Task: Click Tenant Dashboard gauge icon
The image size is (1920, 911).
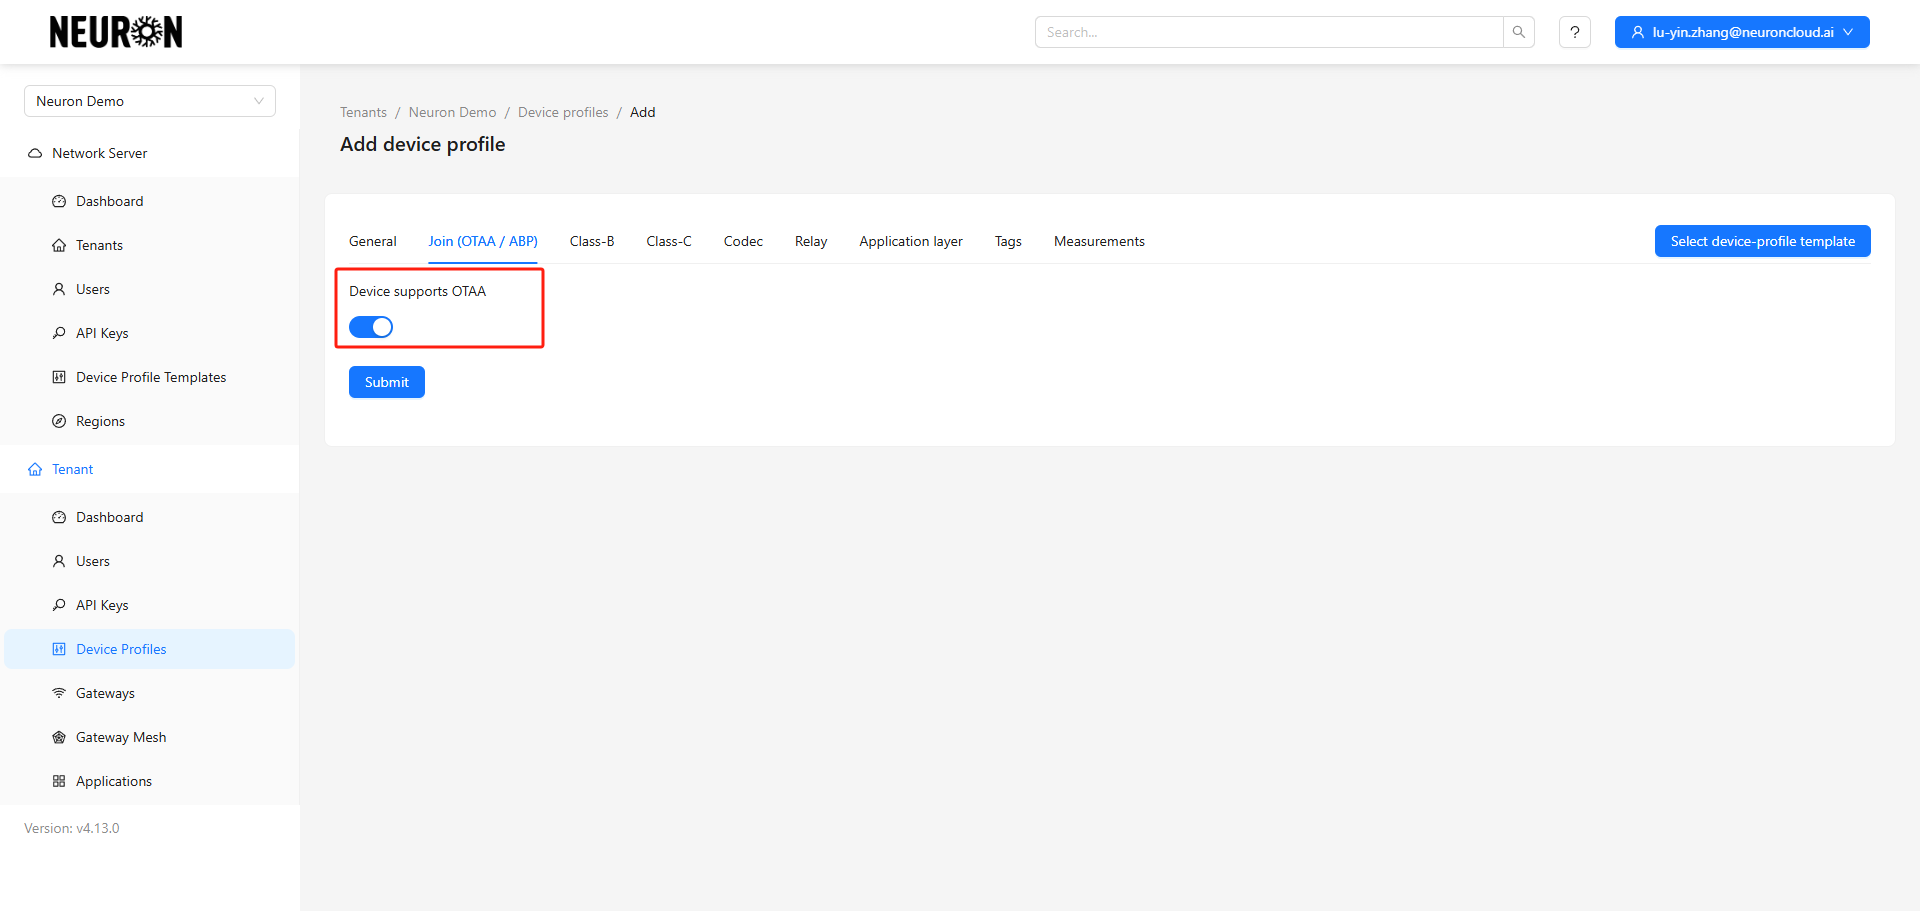Action: pos(59,517)
